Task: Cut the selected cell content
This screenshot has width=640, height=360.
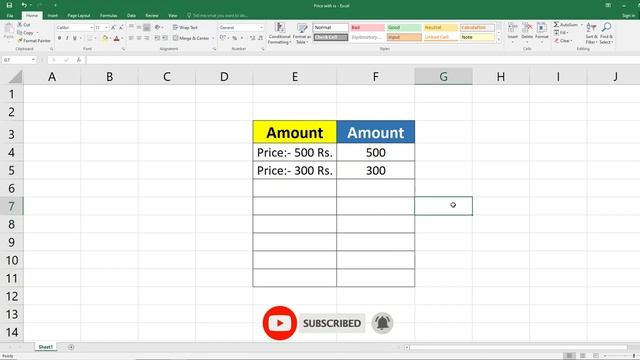Action: 24,25
